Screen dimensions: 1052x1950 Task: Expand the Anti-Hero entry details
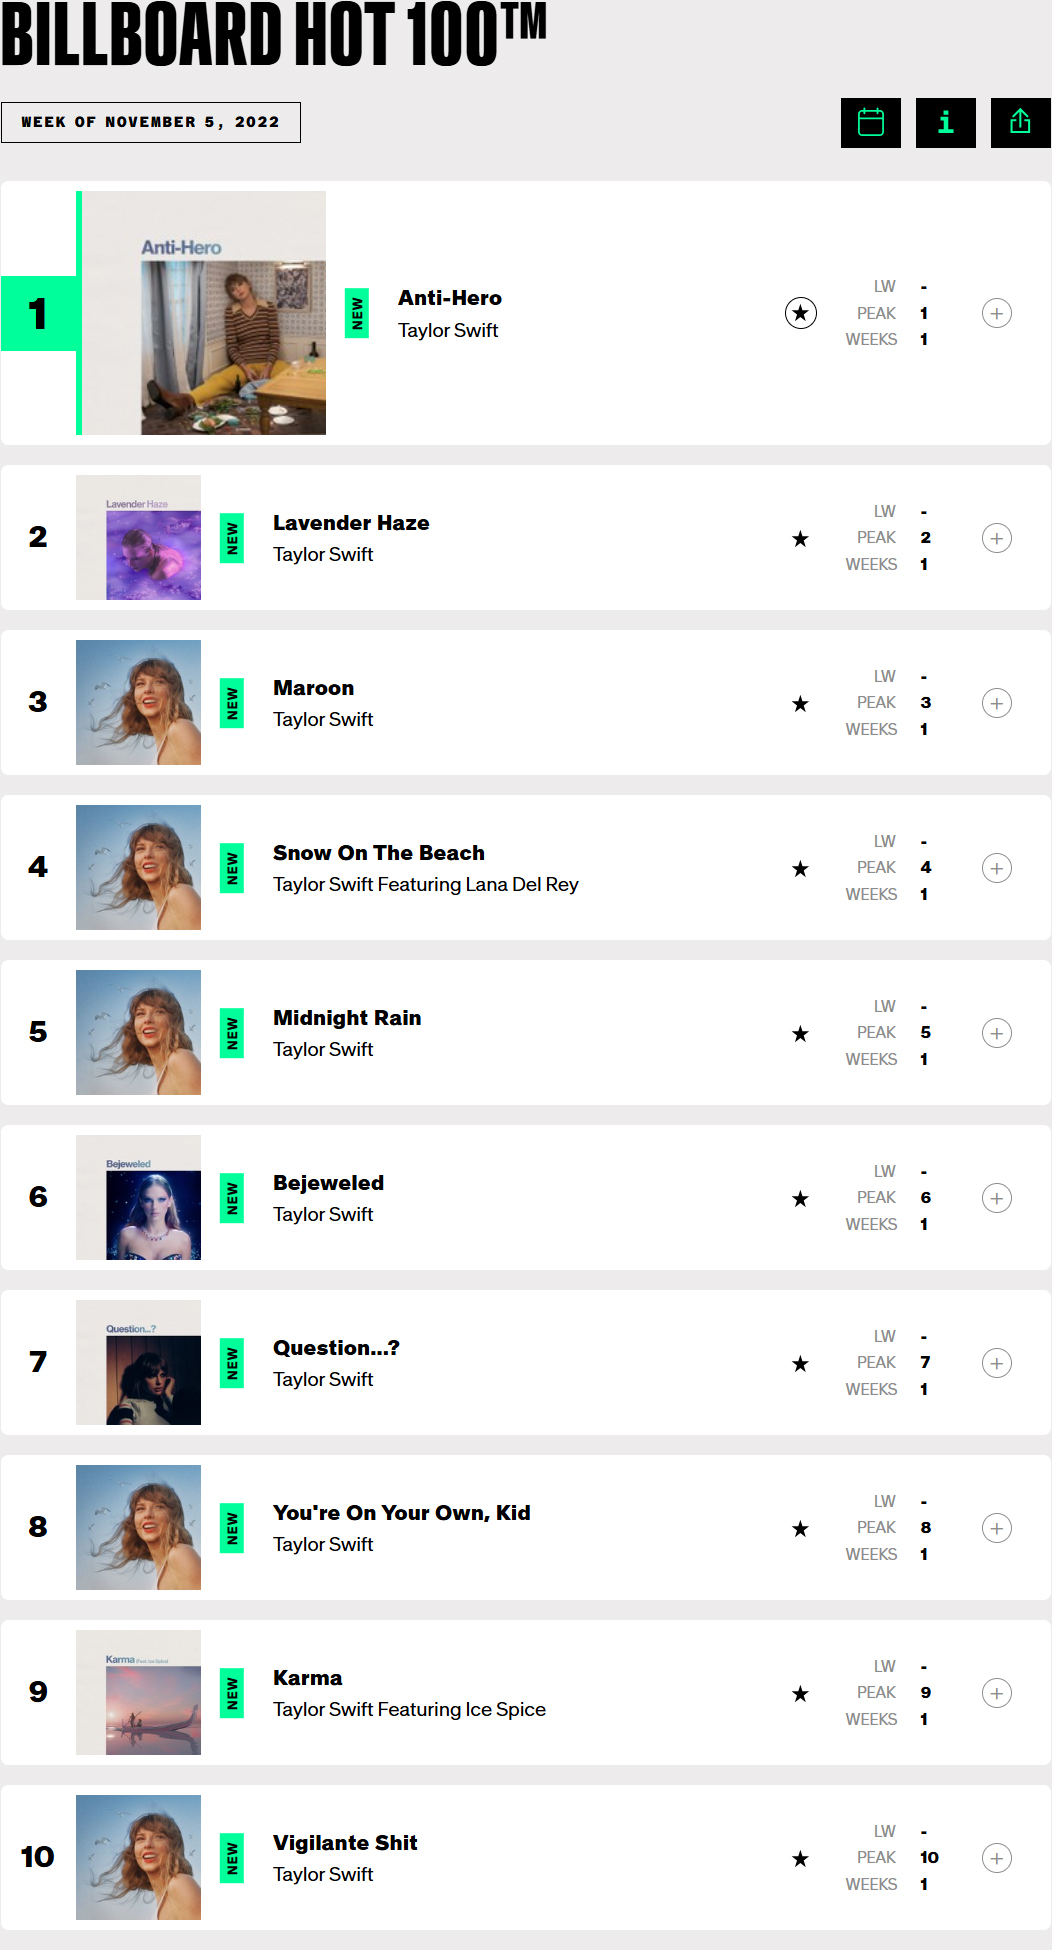click(996, 313)
